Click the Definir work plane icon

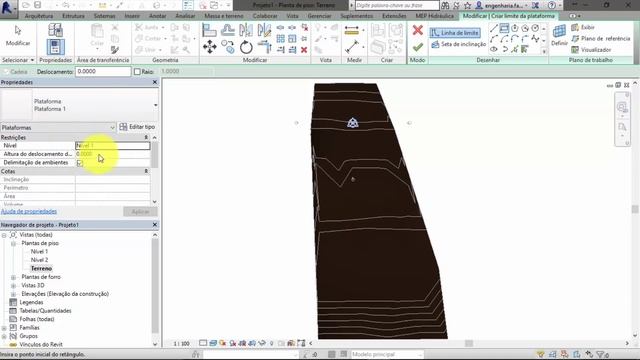point(559,35)
